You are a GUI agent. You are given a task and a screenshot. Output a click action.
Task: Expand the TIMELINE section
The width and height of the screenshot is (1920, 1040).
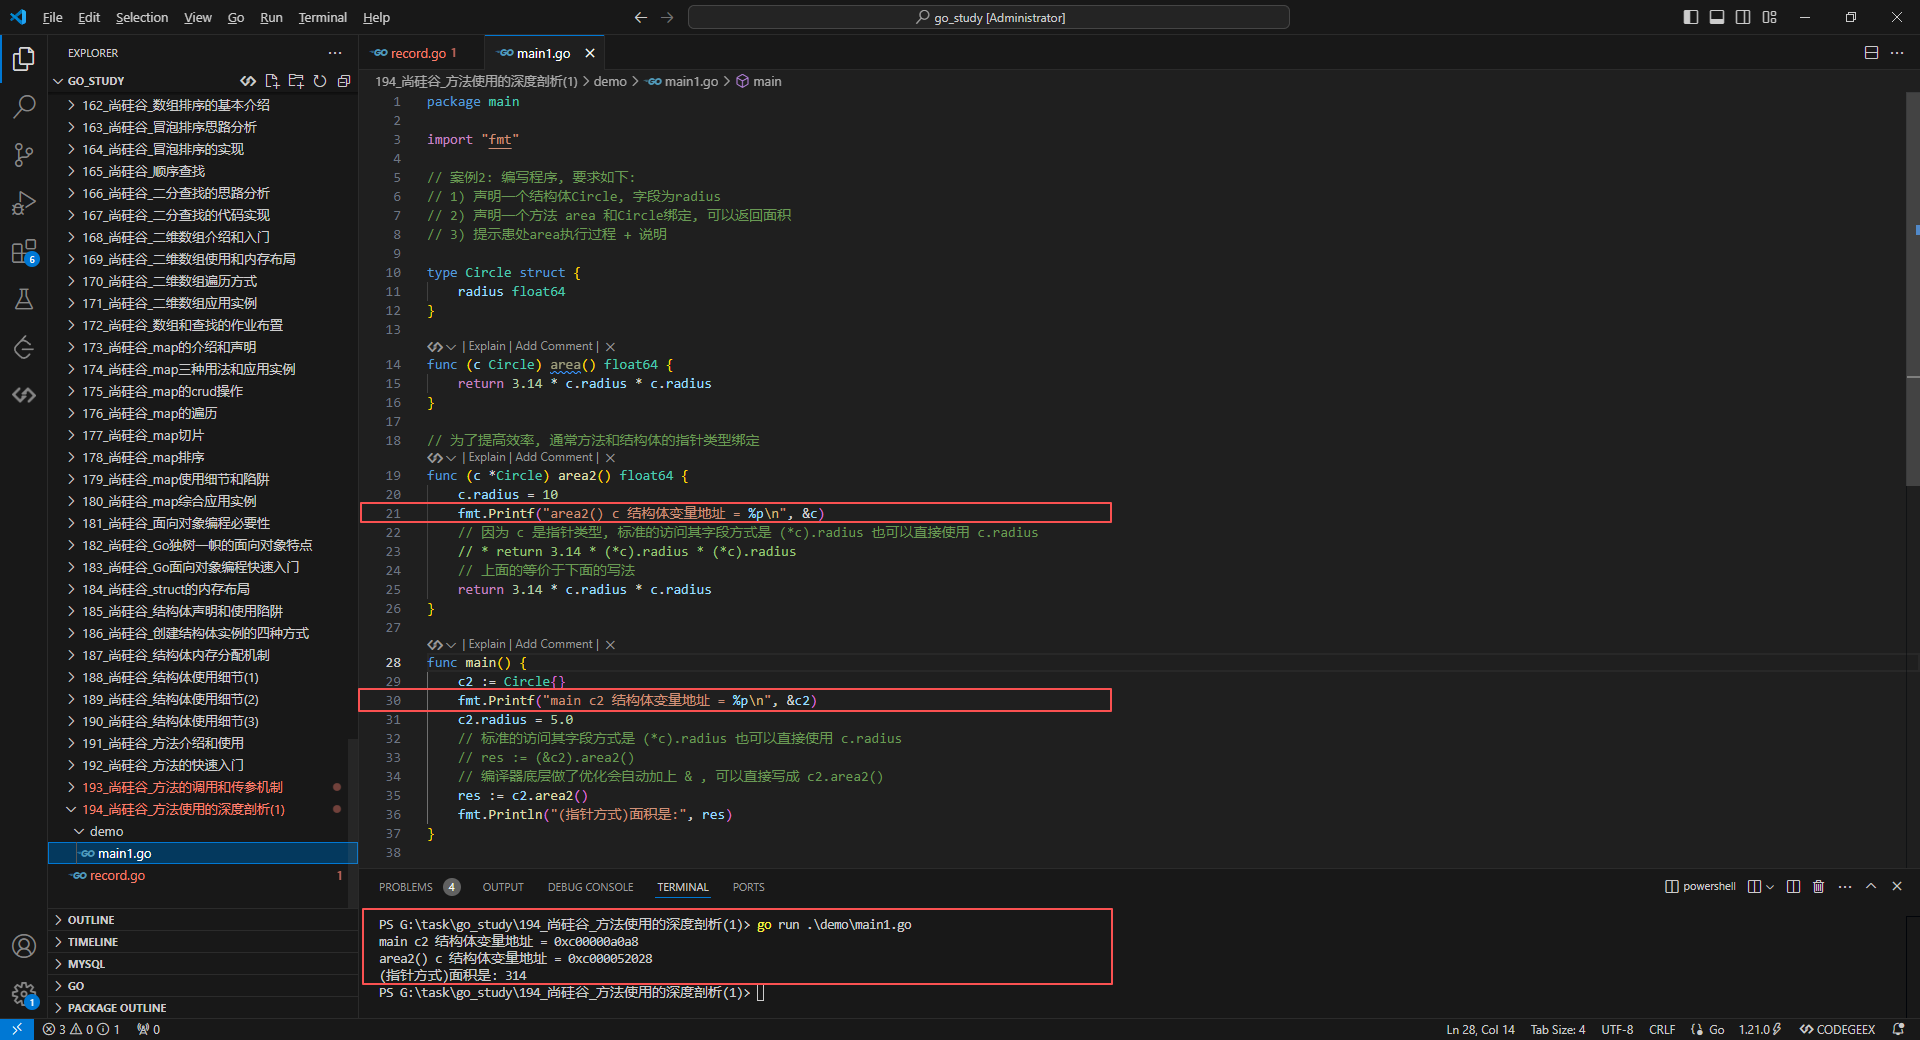203,942
